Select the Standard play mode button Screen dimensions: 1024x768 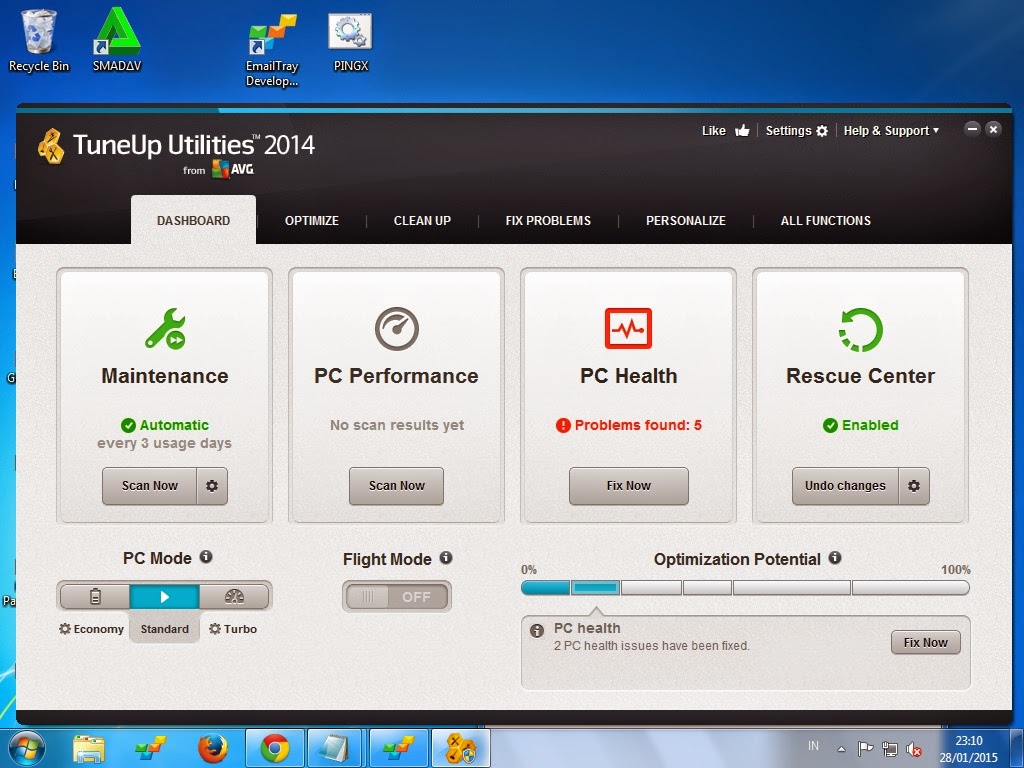[x=165, y=596]
